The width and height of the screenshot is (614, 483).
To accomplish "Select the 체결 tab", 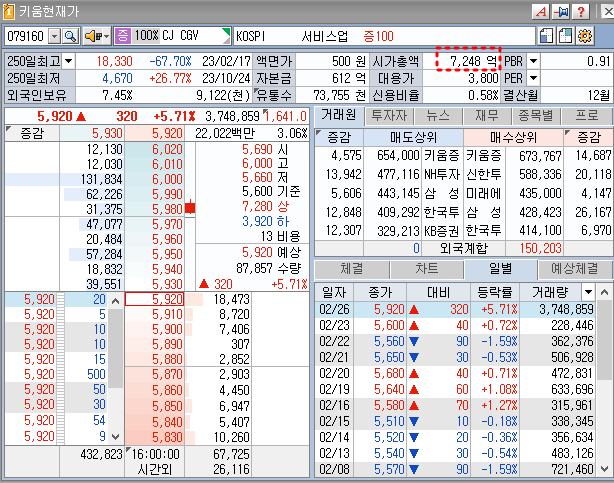I will [x=352, y=269].
